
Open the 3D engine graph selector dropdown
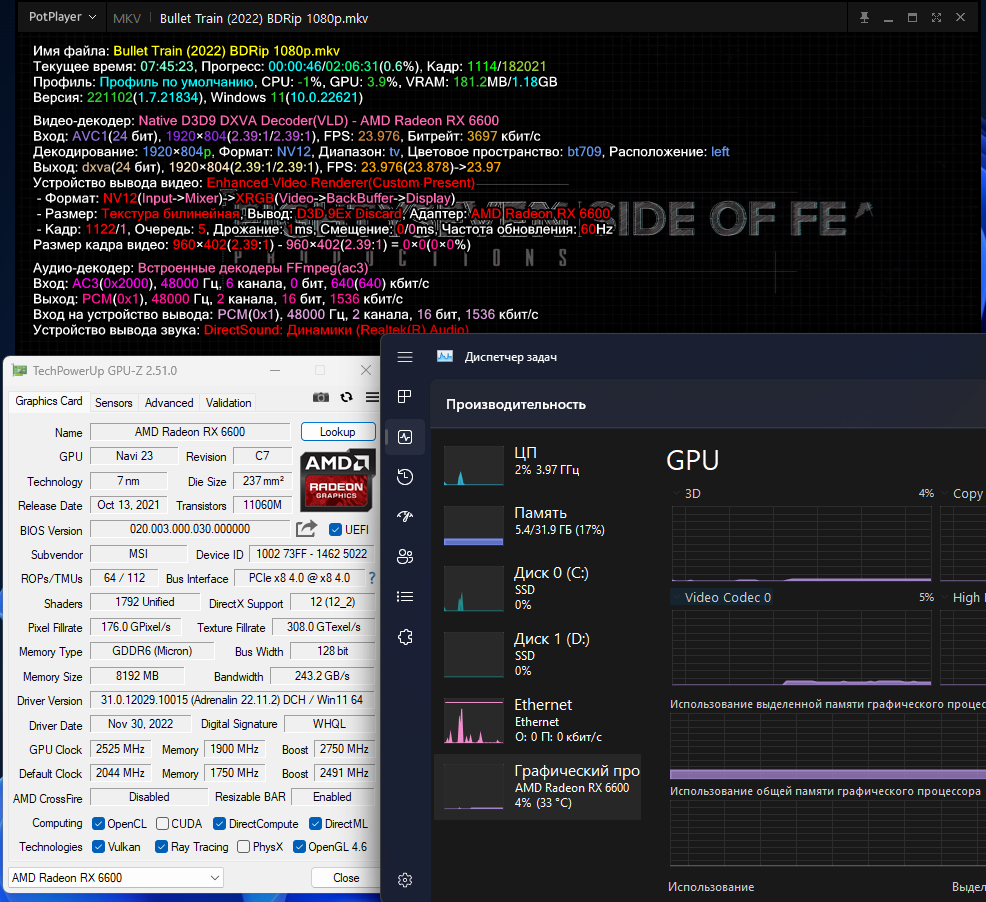click(x=677, y=493)
